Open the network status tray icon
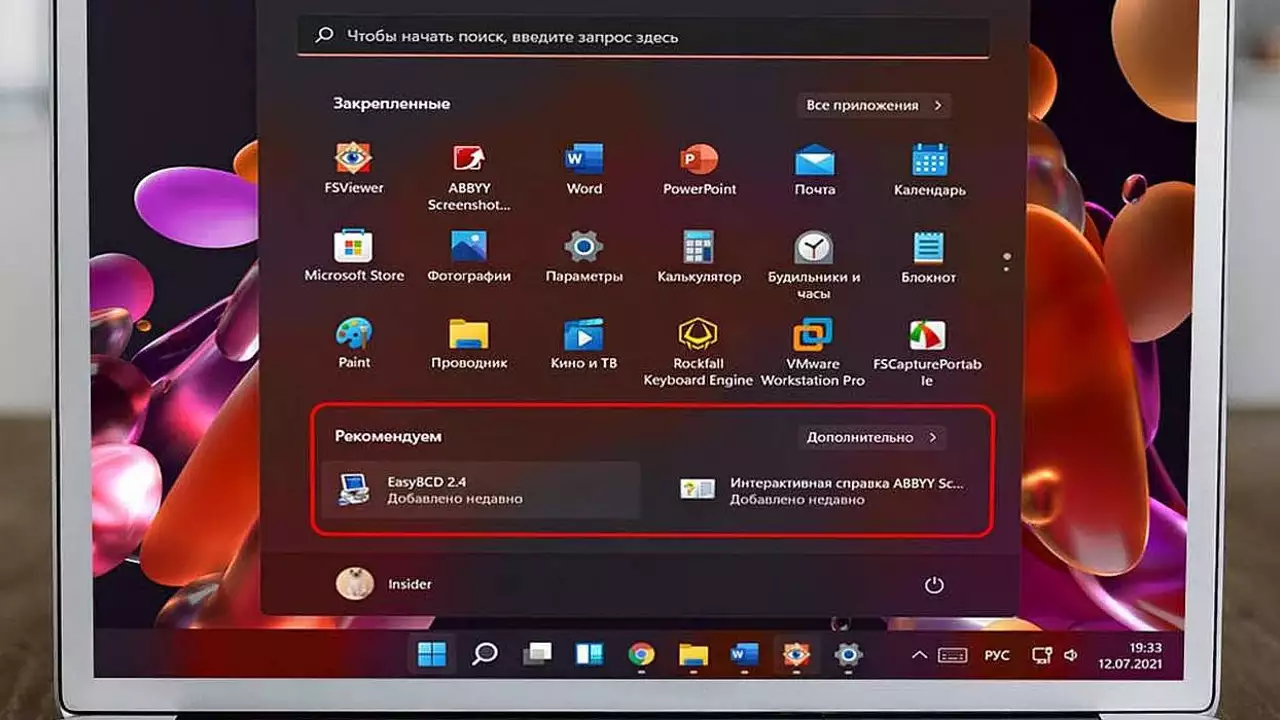This screenshot has width=1280, height=720. click(x=1041, y=656)
